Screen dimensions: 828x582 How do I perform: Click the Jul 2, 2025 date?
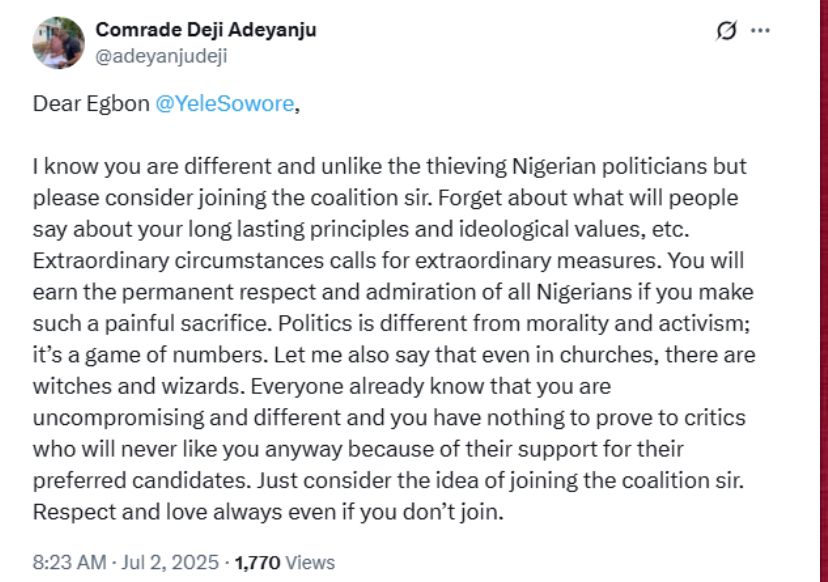pyautogui.click(x=170, y=562)
